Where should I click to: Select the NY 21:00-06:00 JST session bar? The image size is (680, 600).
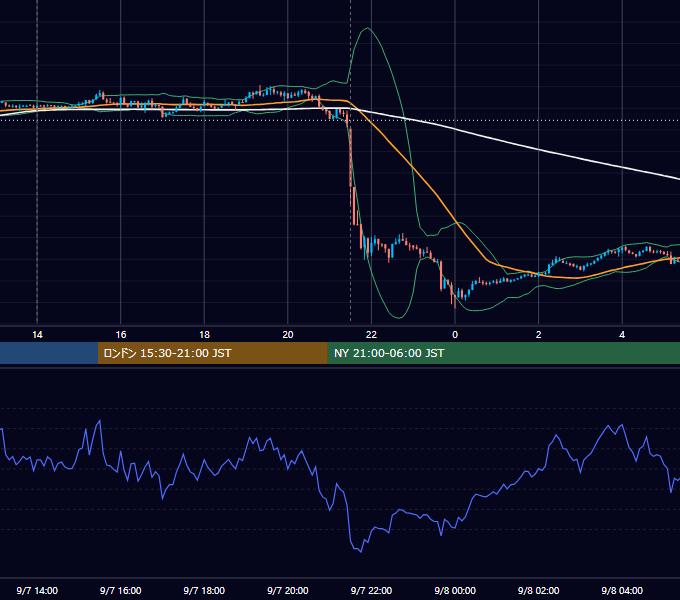tap(503, 353)
